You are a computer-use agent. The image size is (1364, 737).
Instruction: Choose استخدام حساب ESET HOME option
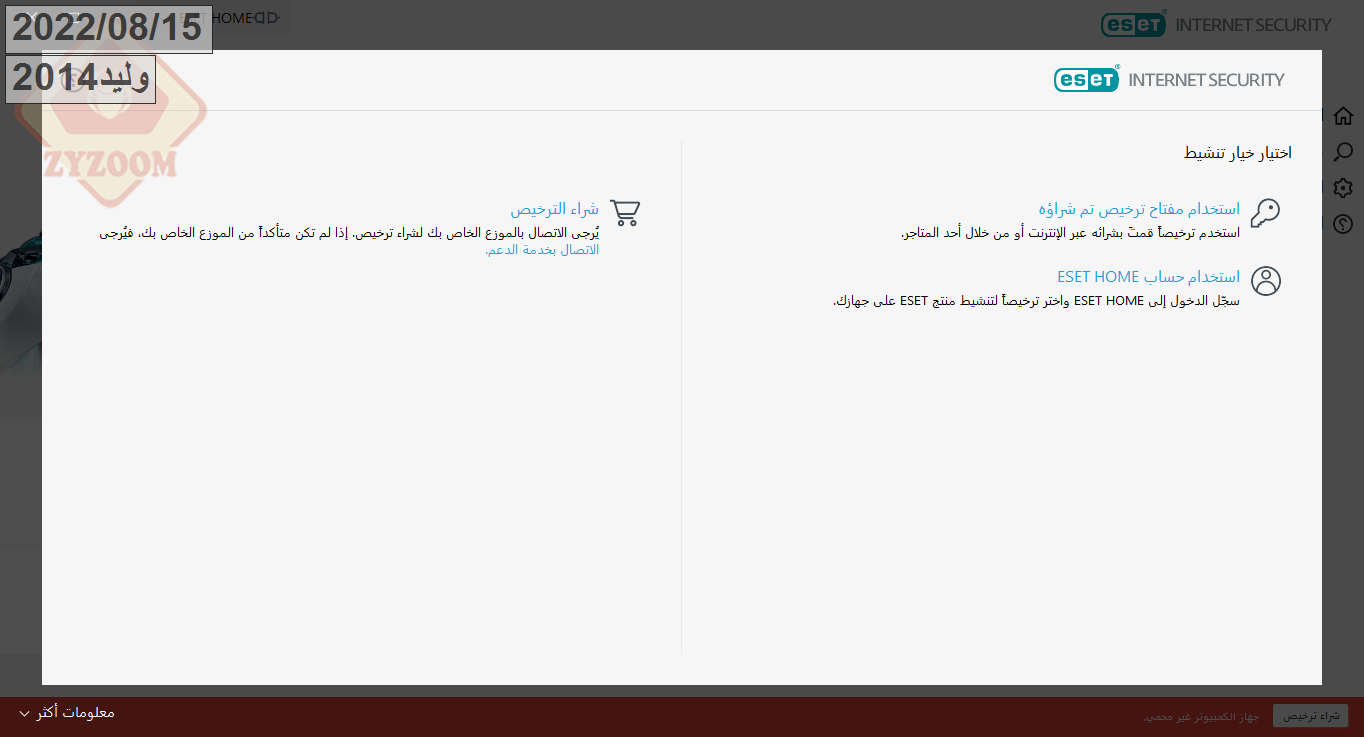coord(1148,277)
